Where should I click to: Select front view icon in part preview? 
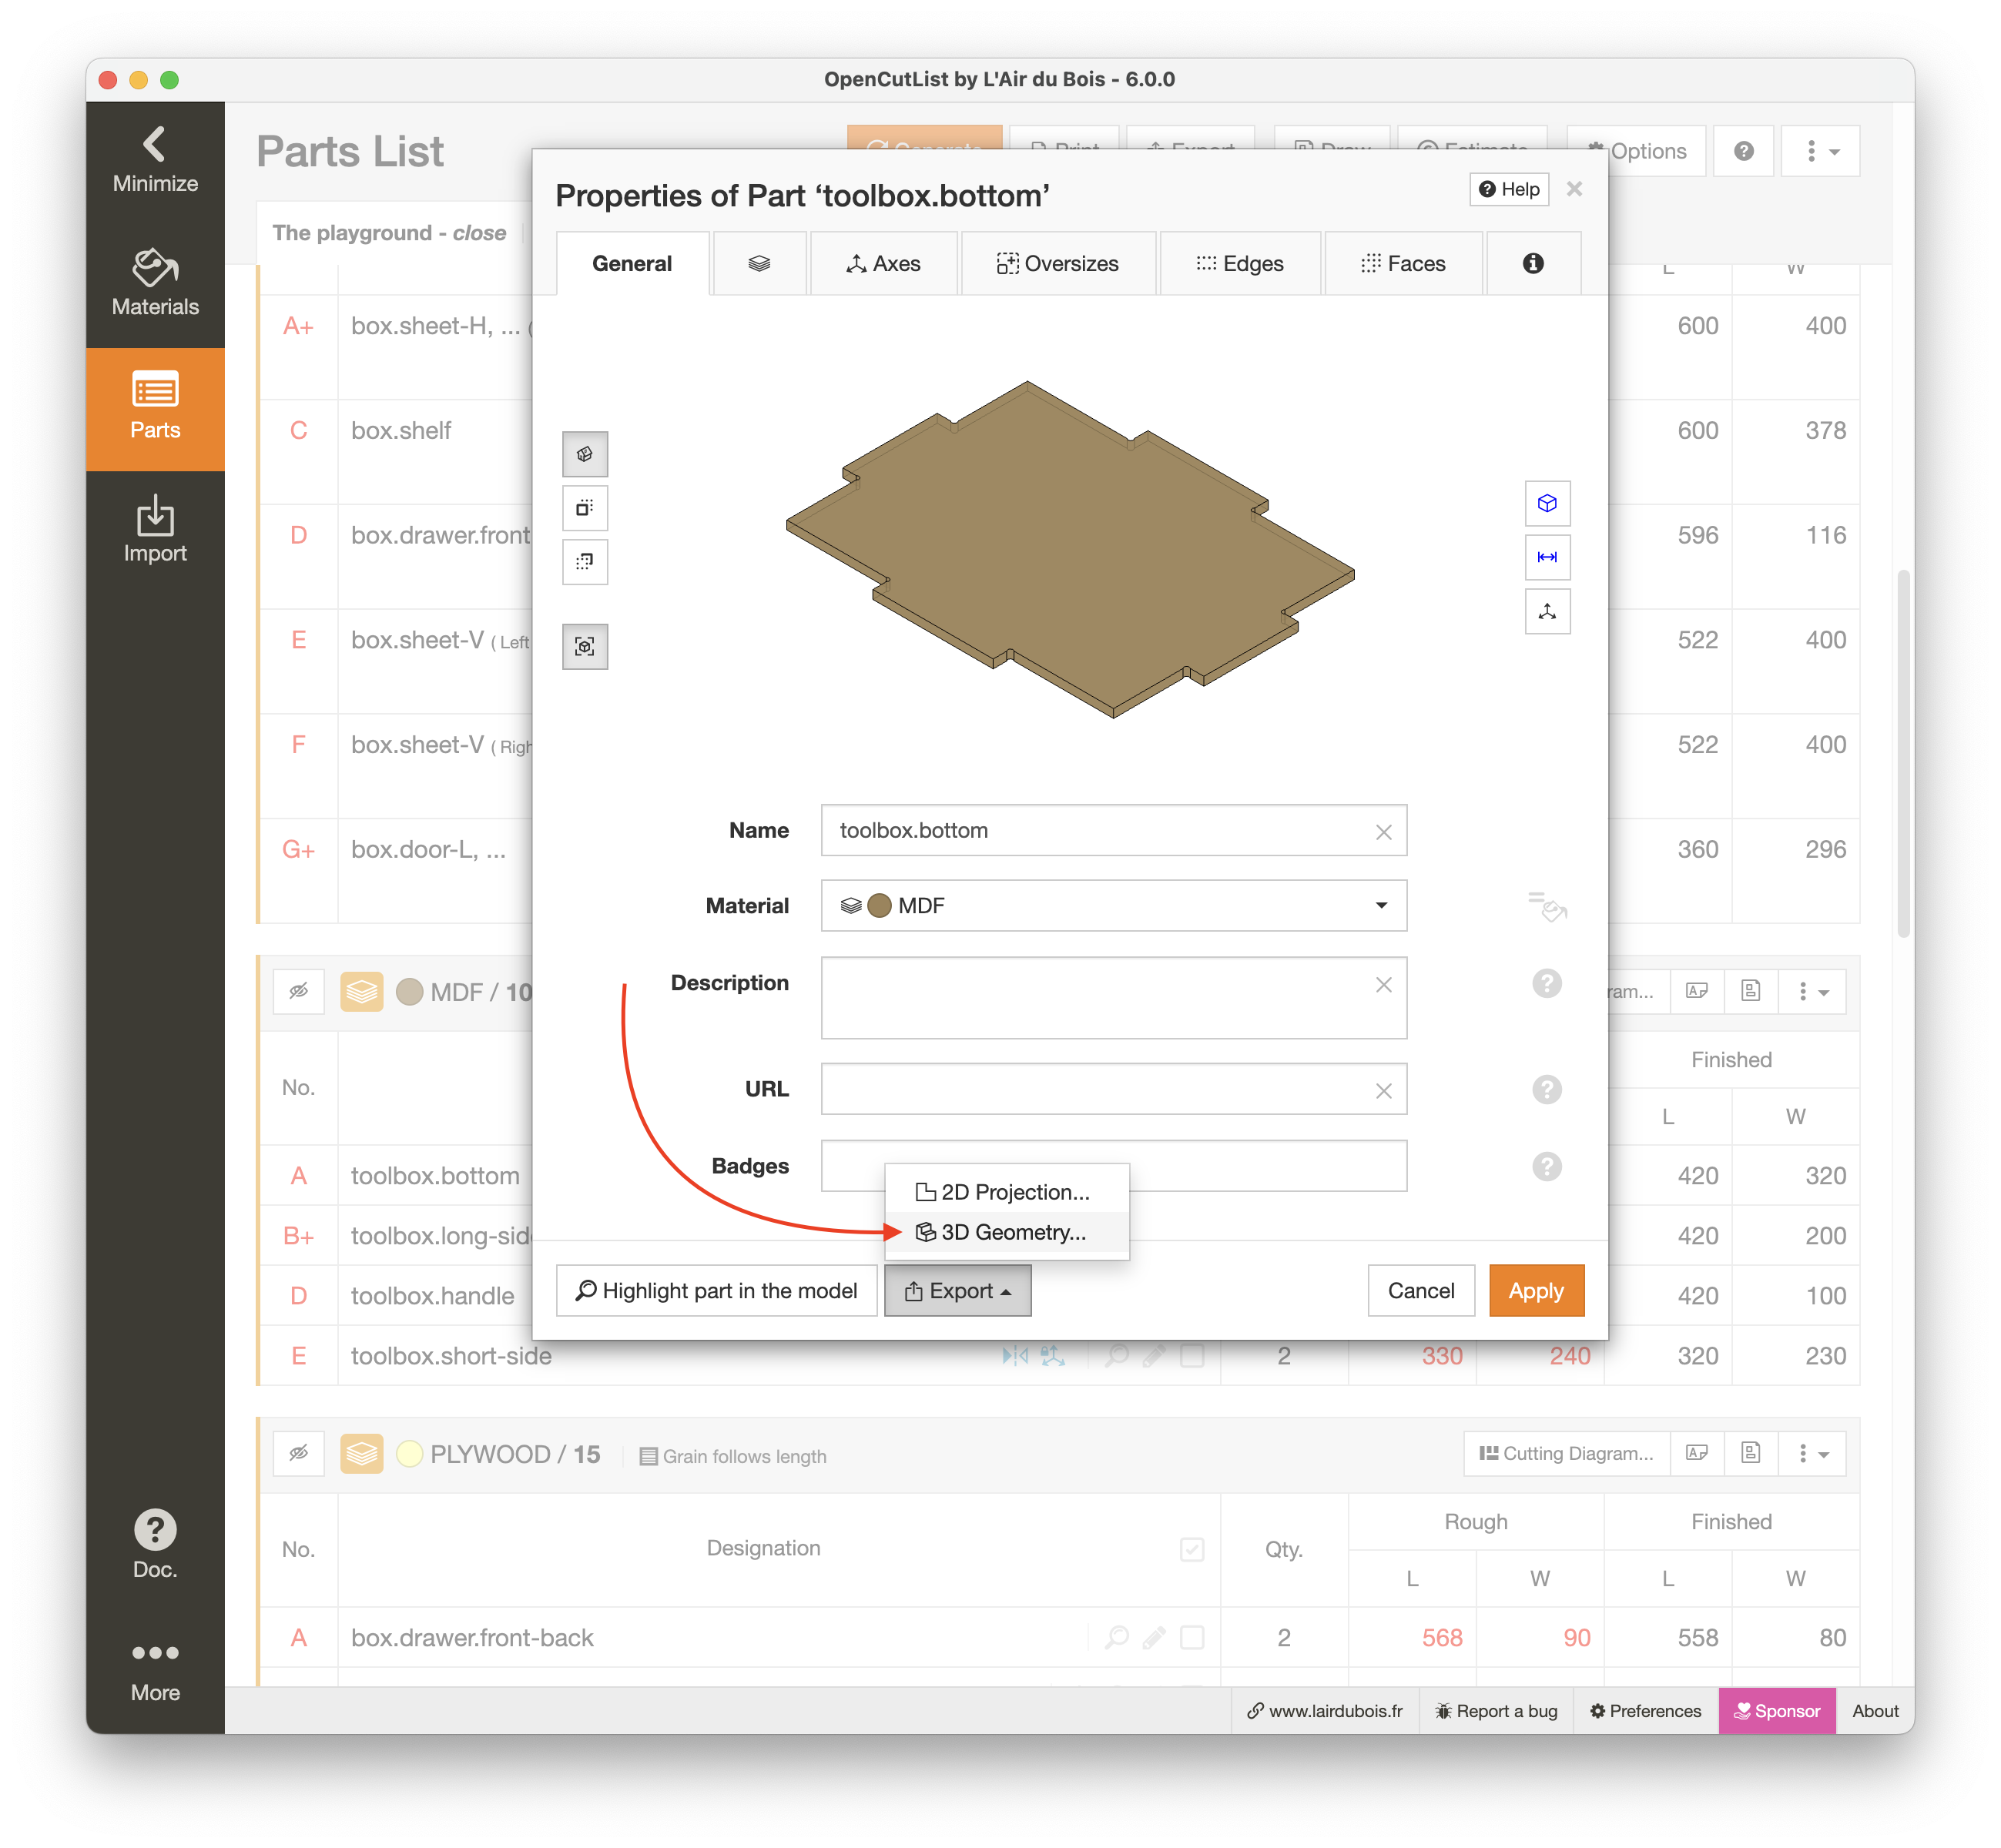coord(585,507)
